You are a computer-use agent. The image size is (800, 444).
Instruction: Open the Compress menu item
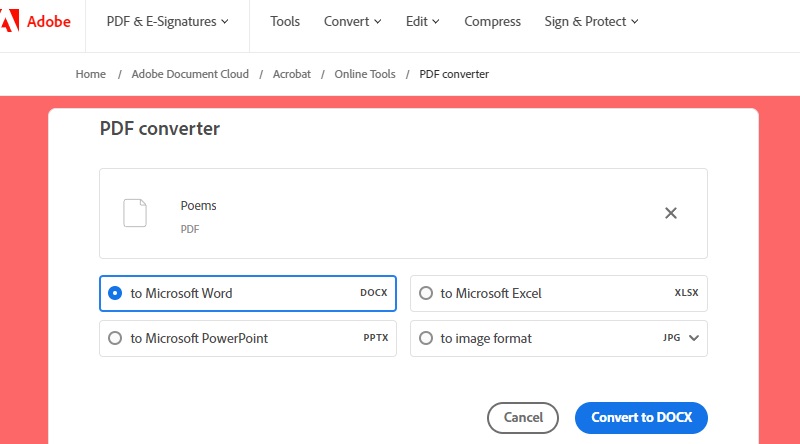pyautogui.click(x=492, y=21)
